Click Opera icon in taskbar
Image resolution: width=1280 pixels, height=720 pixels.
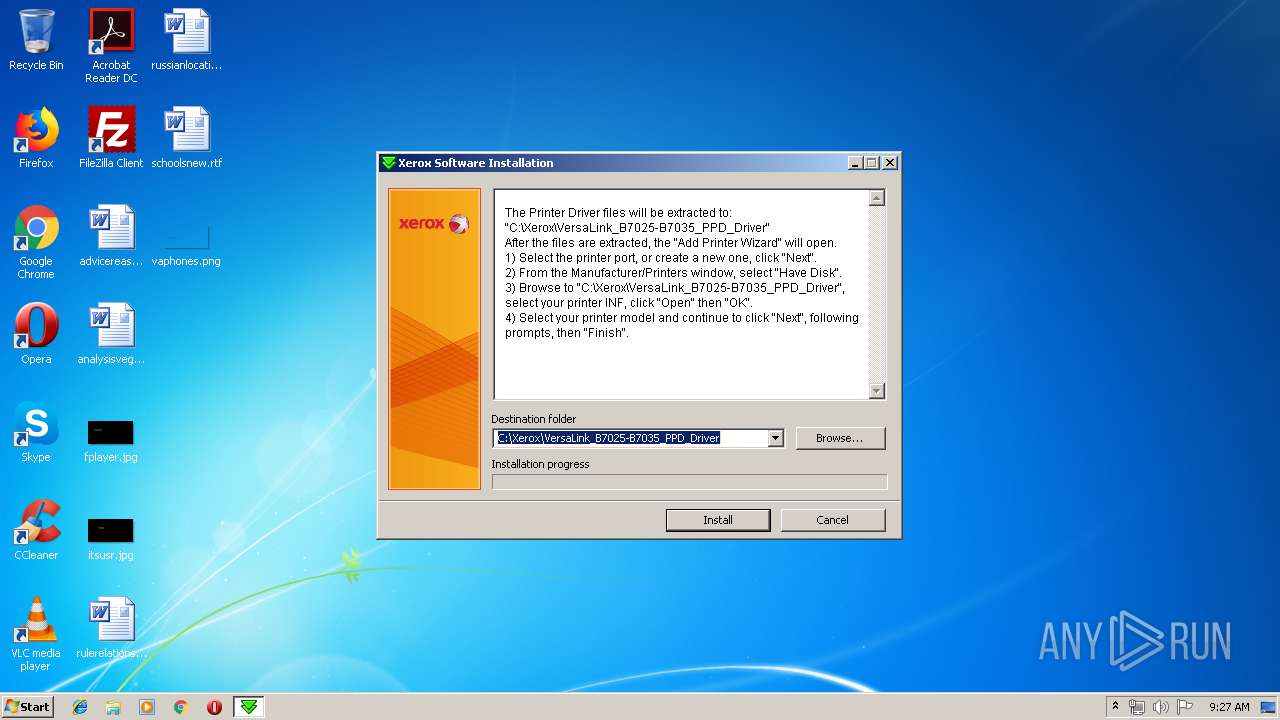click(214, 707)
